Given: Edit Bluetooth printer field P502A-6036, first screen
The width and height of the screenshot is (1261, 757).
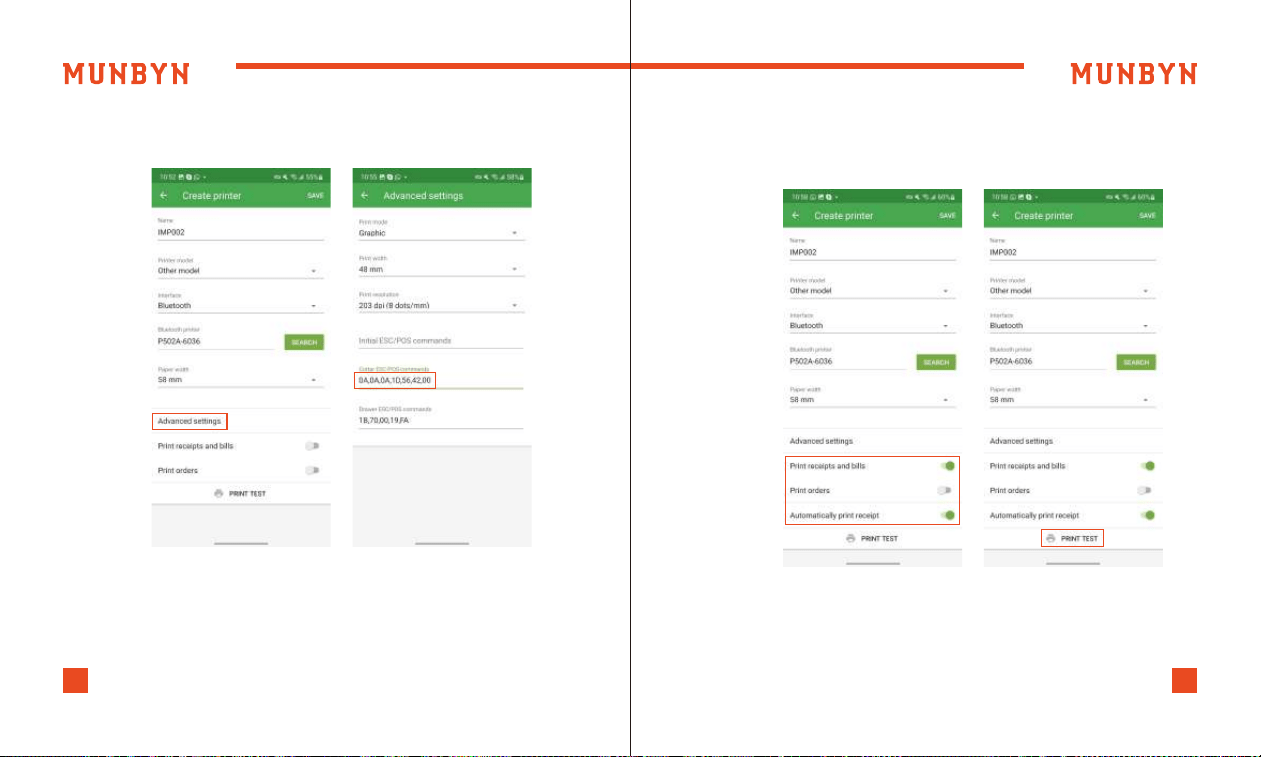Looking at the screenshot, I should pos(215,342).
